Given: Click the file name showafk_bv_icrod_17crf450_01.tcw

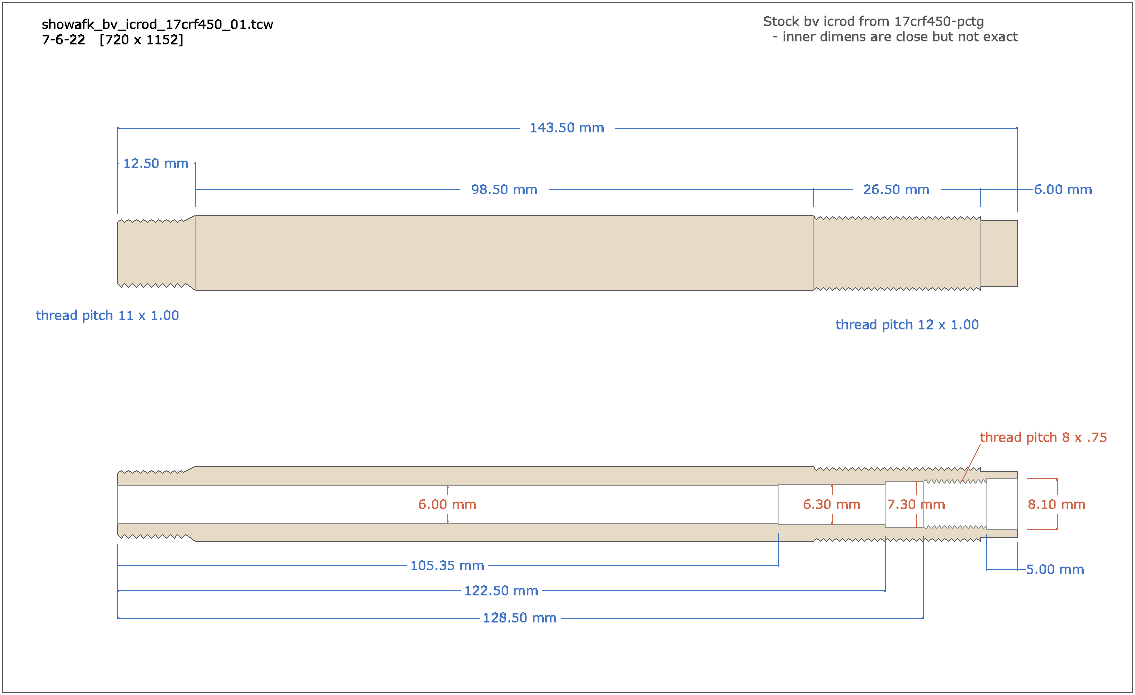Looking at the screenshot, I should point(157,24).
